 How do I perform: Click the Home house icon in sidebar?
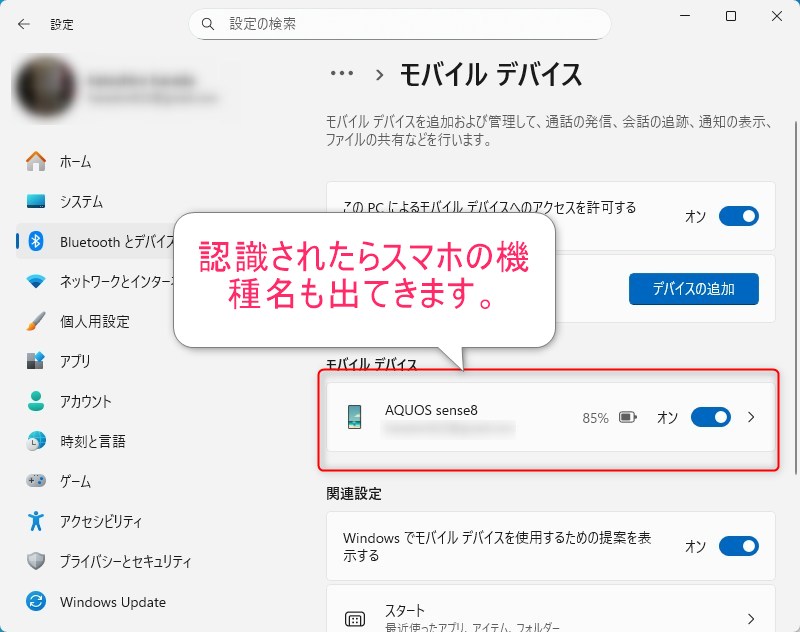coord(37,161)
